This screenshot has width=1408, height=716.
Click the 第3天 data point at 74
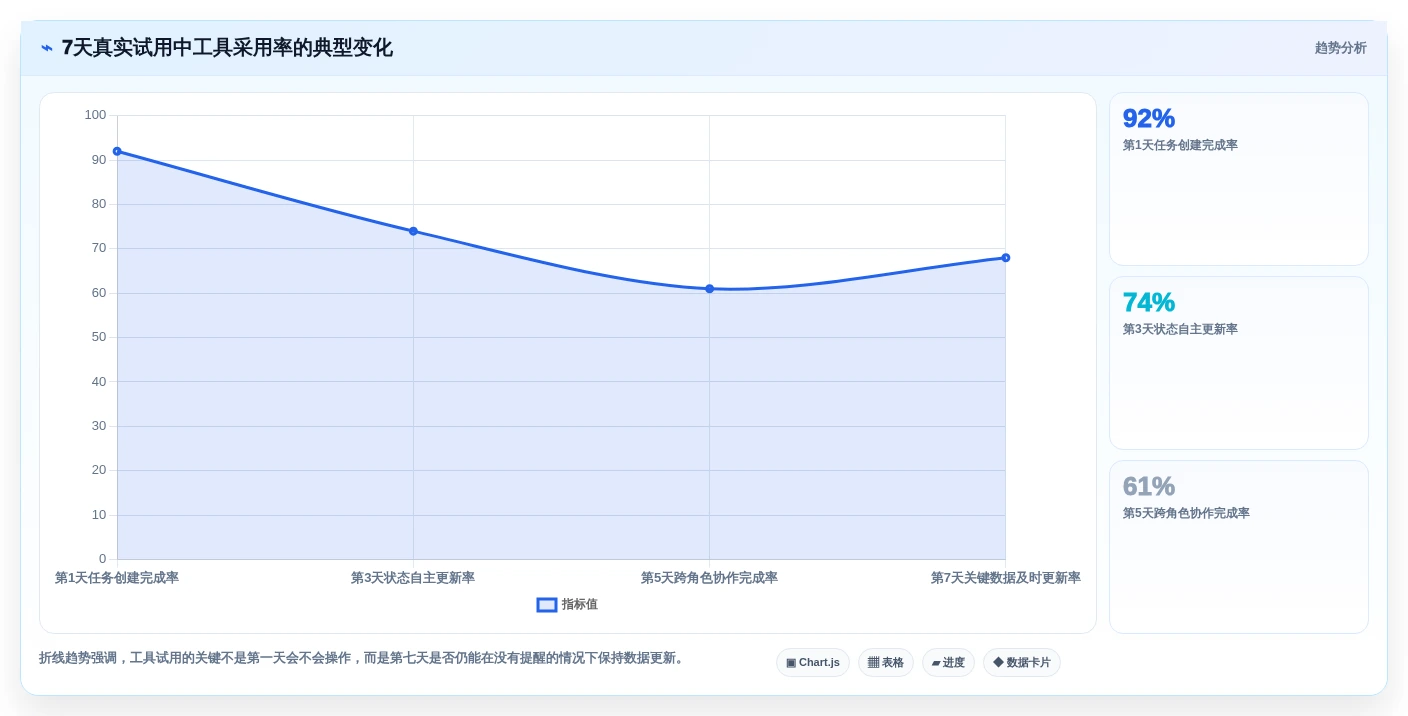pyautogui.click(x=413, y=231)
